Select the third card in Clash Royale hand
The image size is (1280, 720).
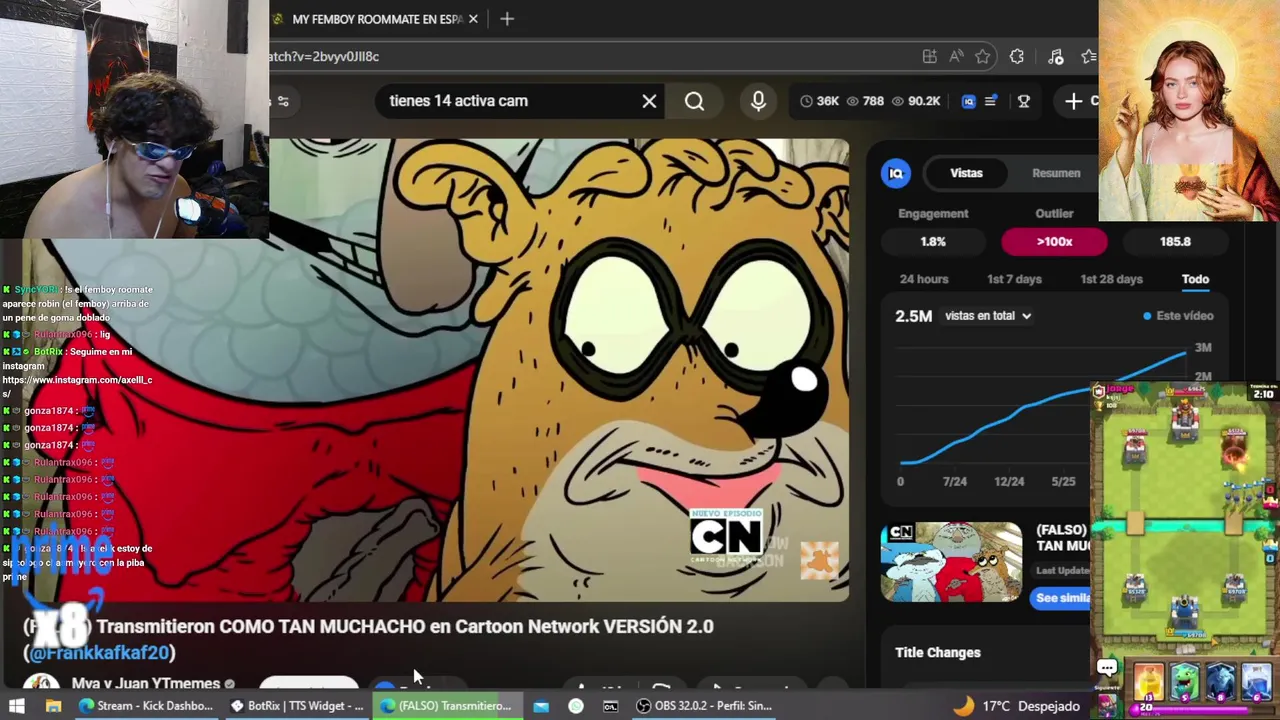point(1220,682)
